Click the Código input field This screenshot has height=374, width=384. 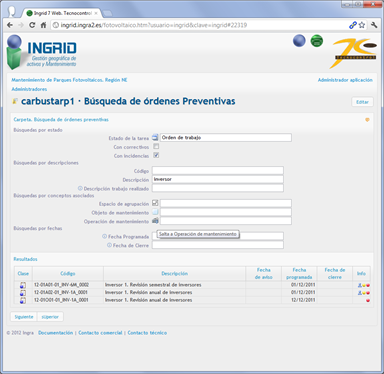point(218,171)
